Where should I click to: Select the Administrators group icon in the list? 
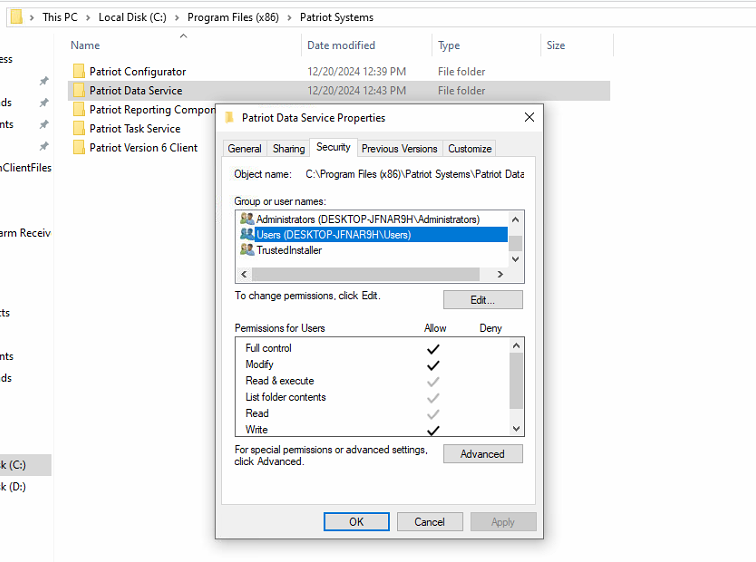[x=247, y=219]
